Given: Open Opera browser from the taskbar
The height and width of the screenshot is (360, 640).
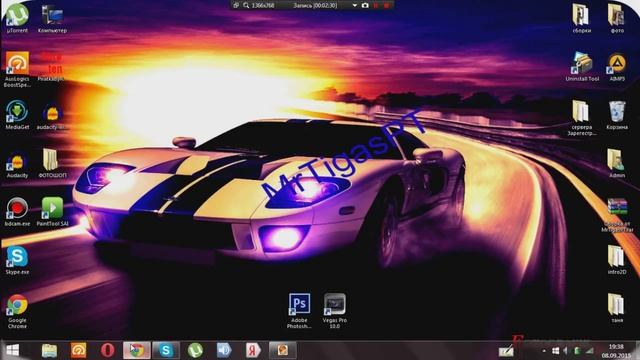Looking at the screenshot, I should click(107, 350).
